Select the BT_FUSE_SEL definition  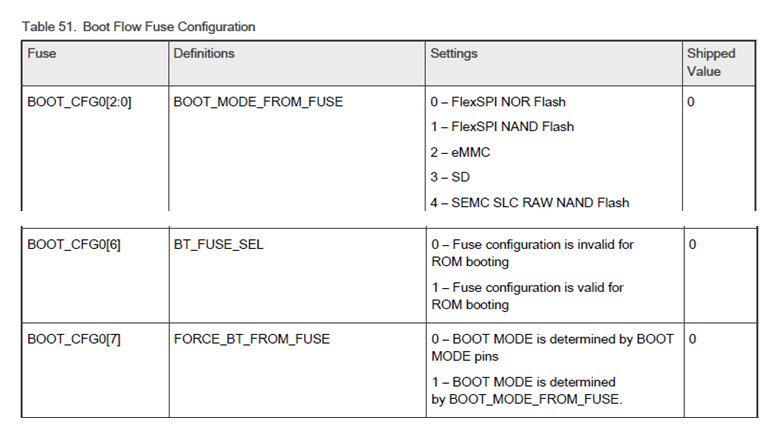click(218, 244)
